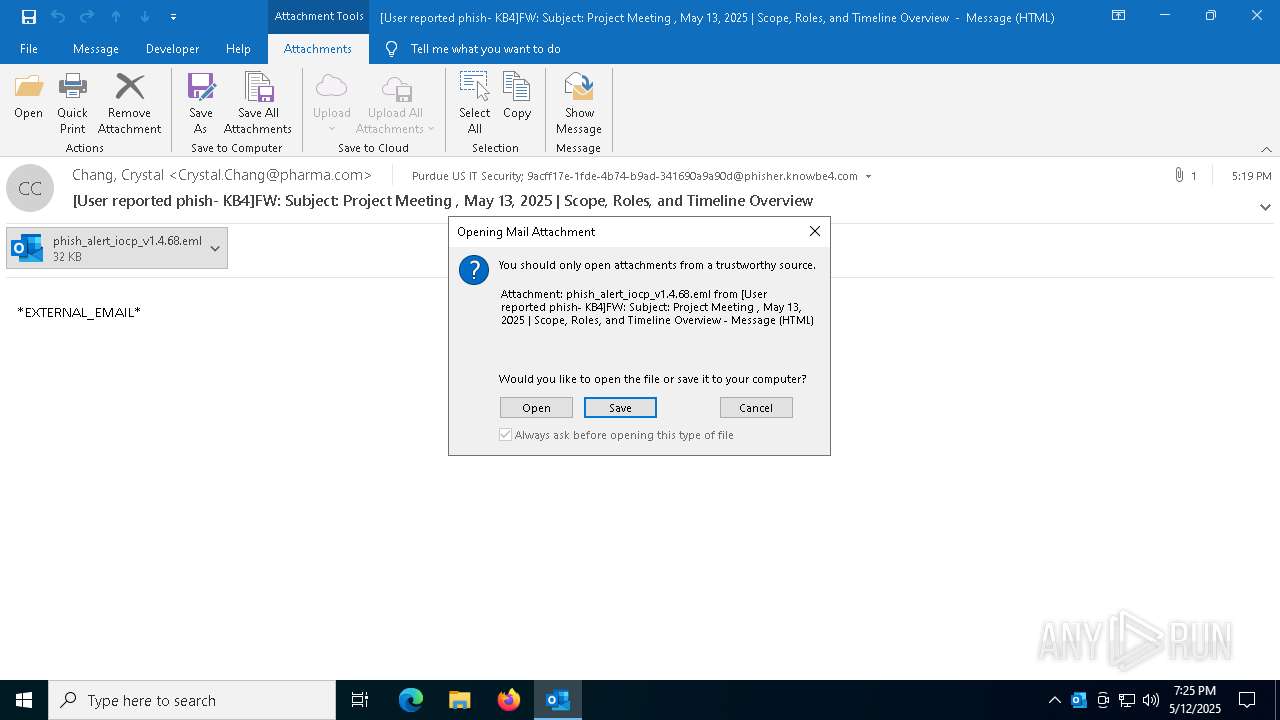Click the taskbar search box
1280x720 pixels.
coord(192,700)
